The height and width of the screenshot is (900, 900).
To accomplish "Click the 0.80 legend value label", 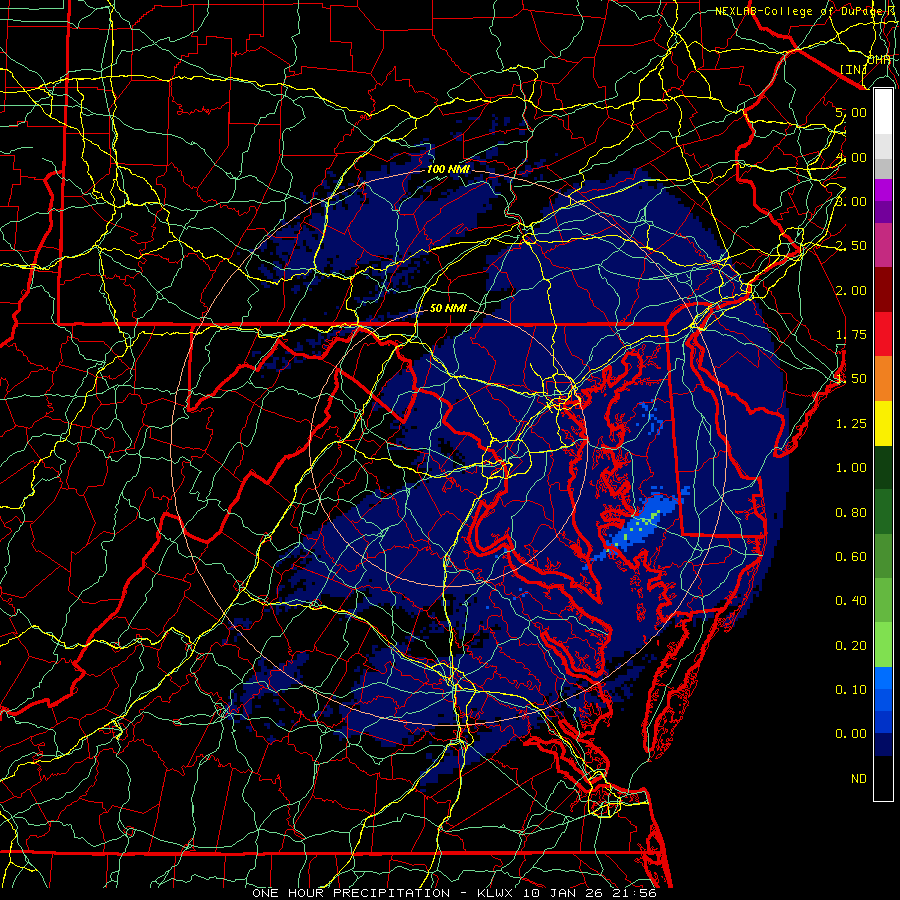I will pos(851,513).
